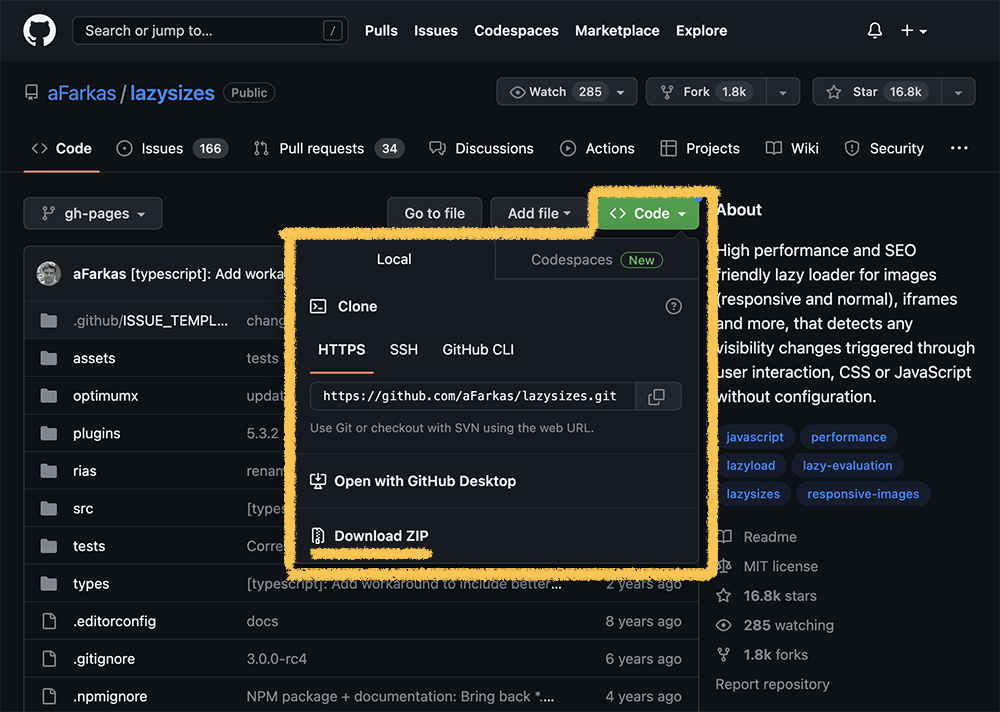Switch to the Code repository tab
This screenshot has width=1000, height=712.
click(x=62, y=149)
